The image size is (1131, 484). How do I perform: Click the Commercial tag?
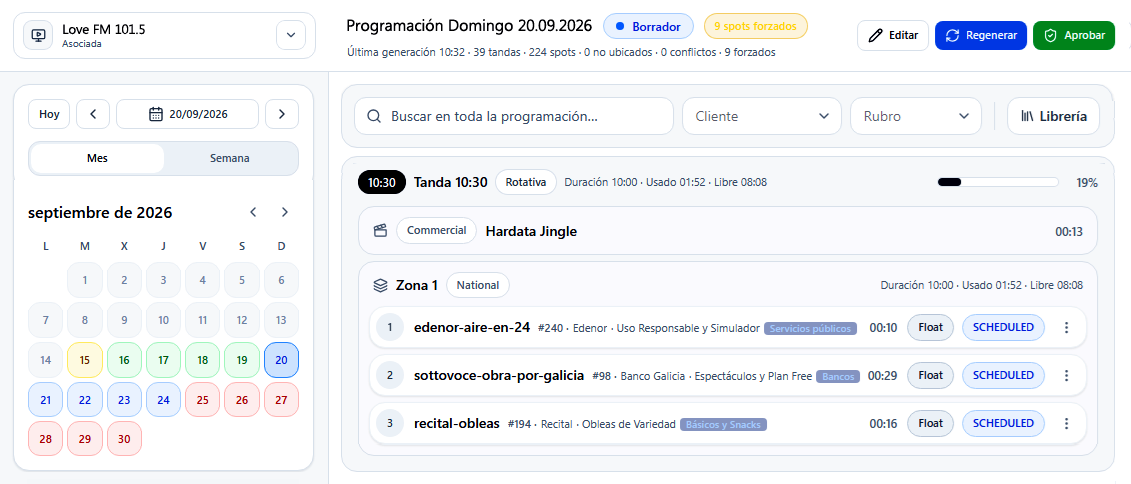point(436,231)
